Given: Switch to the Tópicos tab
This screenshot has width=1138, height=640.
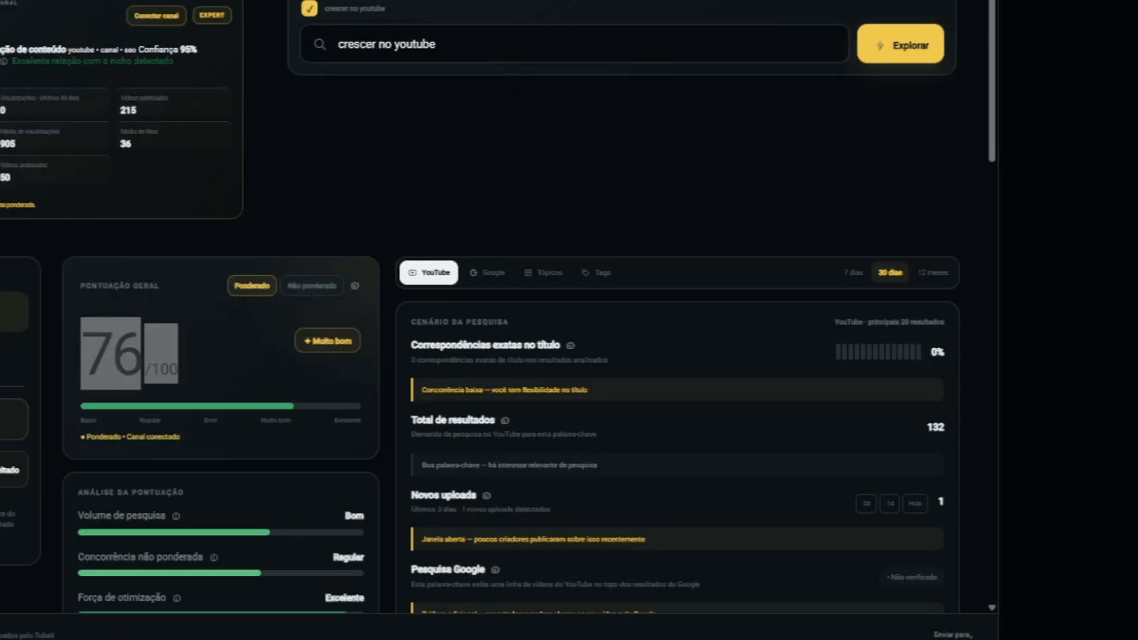Looking at the screenshot, I should pyautogui.click(x=544, y=273).
